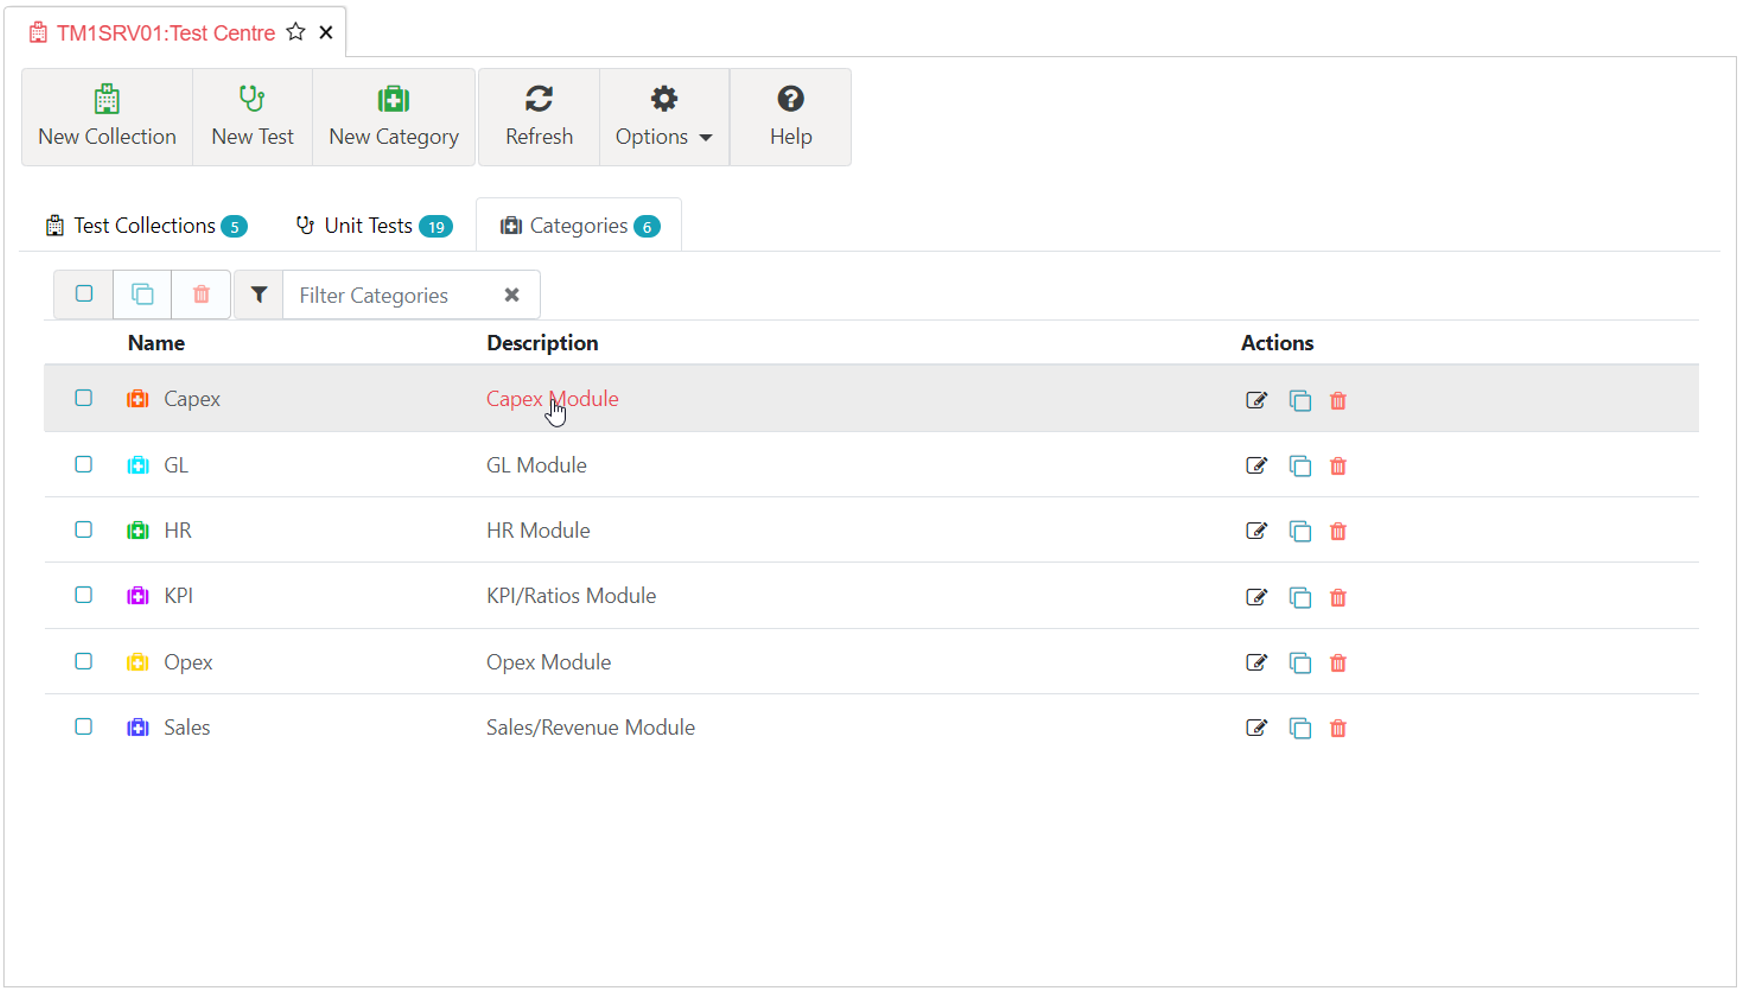This screenshot has height=988, width=1738.
Task: Create a New Test via stethoscope icon
Action: (252, 100)
